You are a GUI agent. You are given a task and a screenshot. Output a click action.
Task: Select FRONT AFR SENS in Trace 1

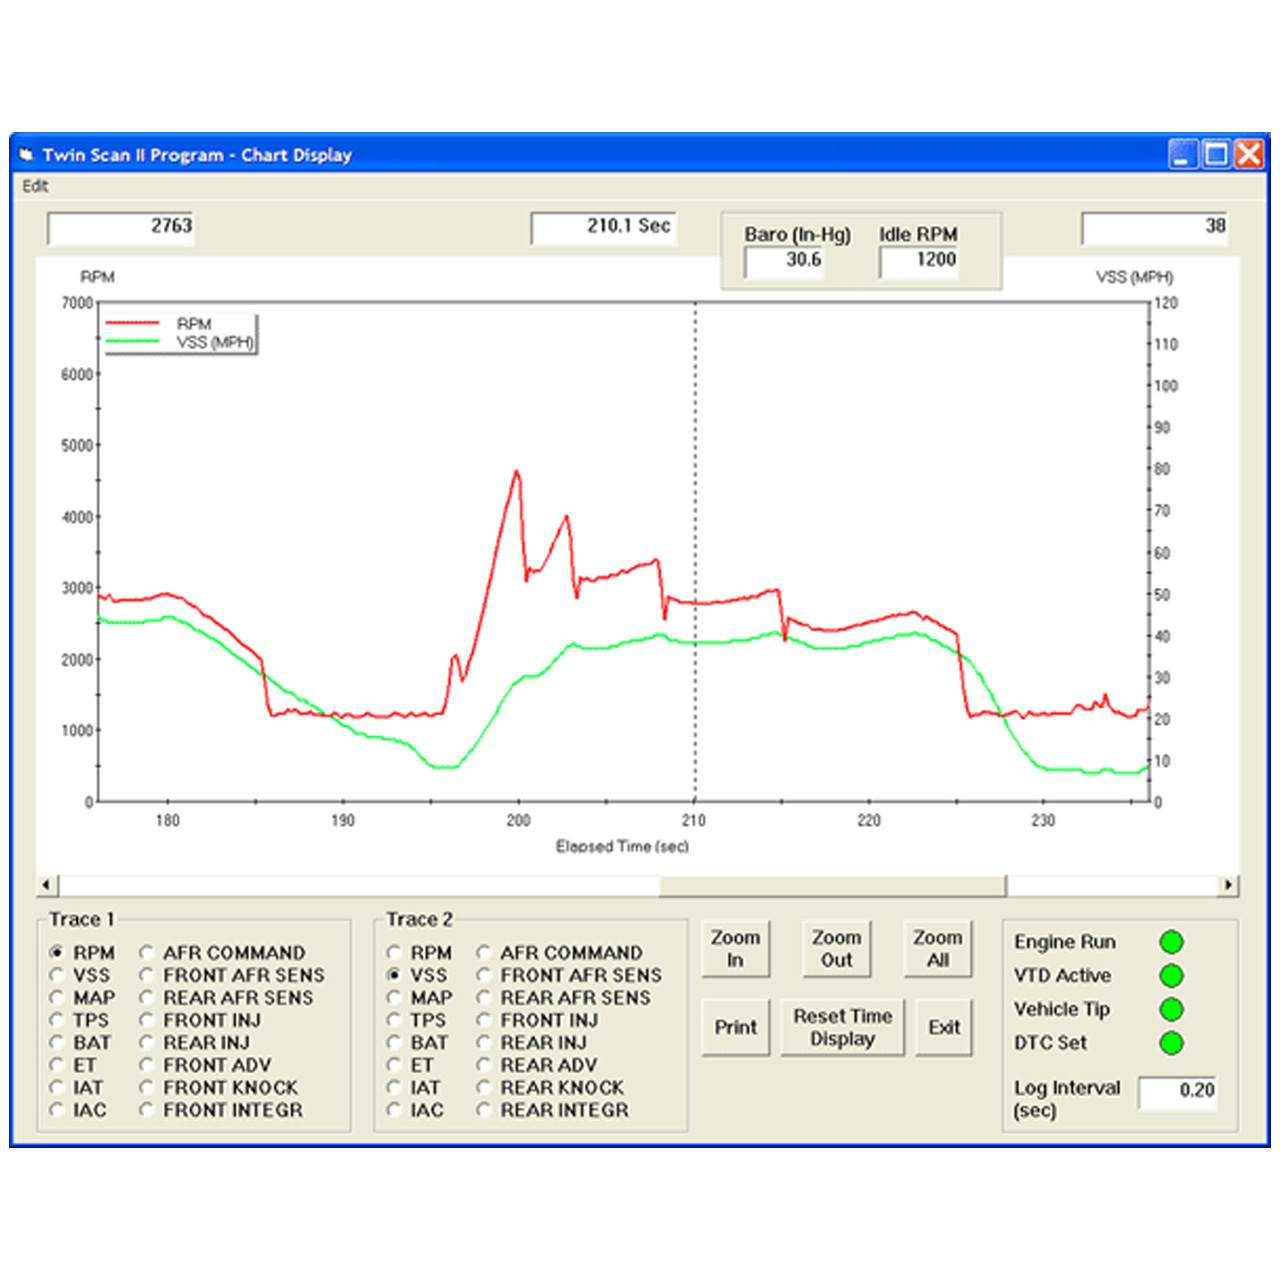tap(147, 975)
